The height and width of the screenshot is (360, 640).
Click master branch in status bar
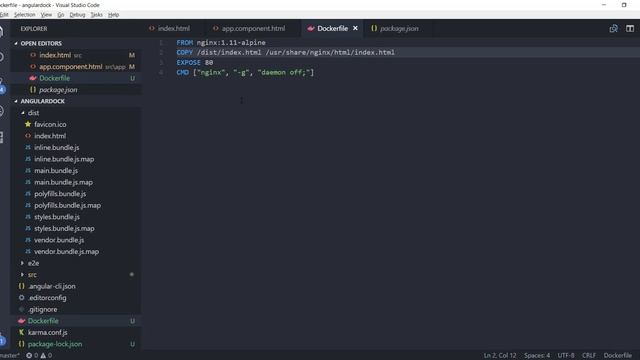[x=9, y=356]
